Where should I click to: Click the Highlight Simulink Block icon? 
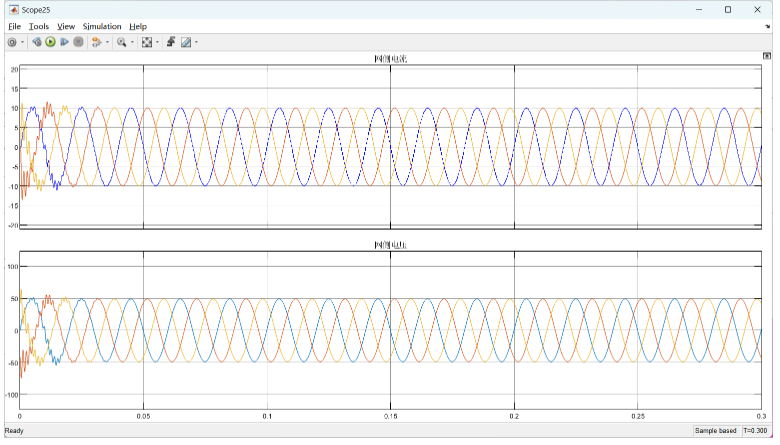96,43
